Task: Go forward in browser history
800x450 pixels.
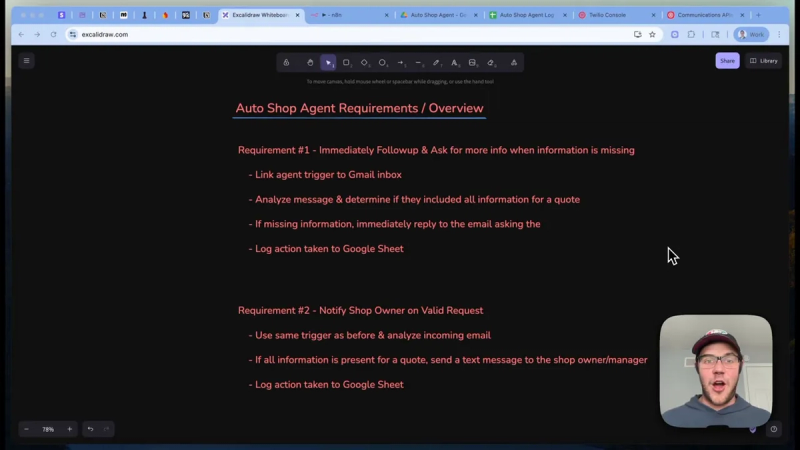Action: coord(37,34)
